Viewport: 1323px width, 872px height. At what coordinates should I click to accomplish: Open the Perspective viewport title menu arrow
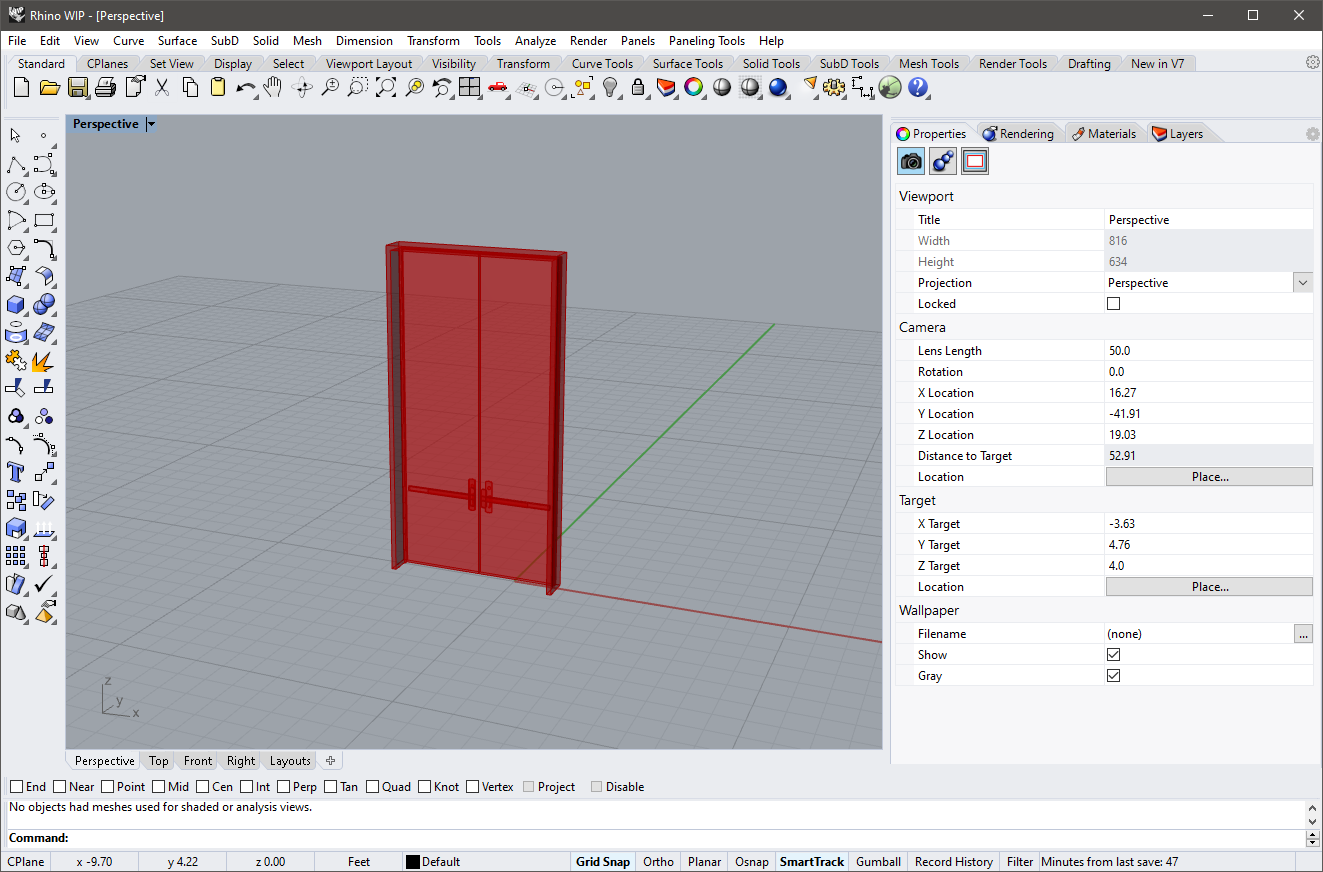point(151,124)
